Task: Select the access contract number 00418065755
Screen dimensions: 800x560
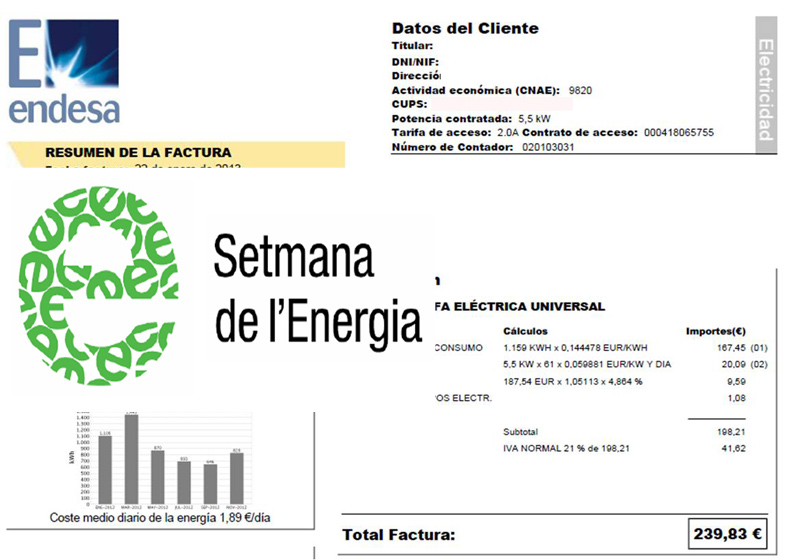Action: (679, 133)
